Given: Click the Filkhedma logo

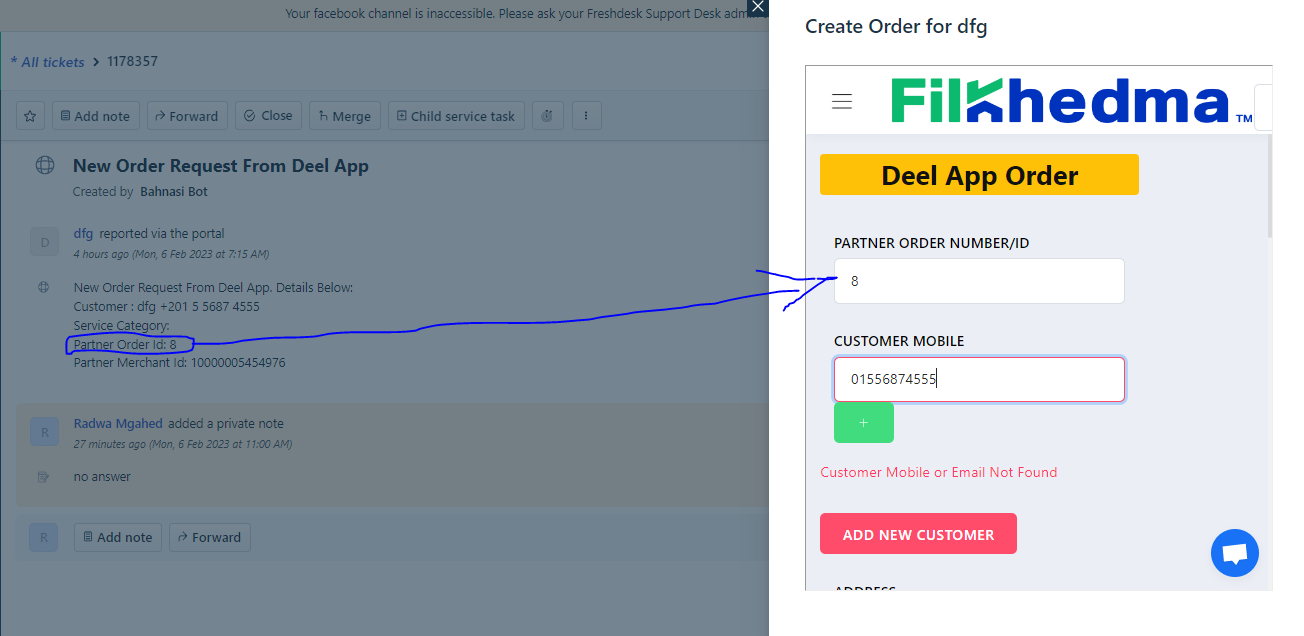Looking at the screenshot, I should tap(1071, 102).
